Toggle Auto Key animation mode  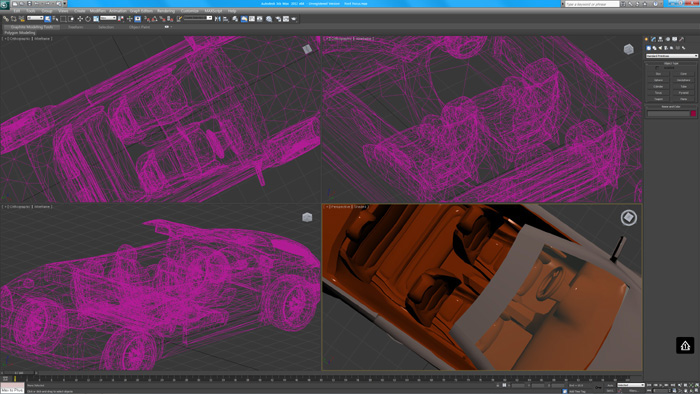tap(610, 385)
